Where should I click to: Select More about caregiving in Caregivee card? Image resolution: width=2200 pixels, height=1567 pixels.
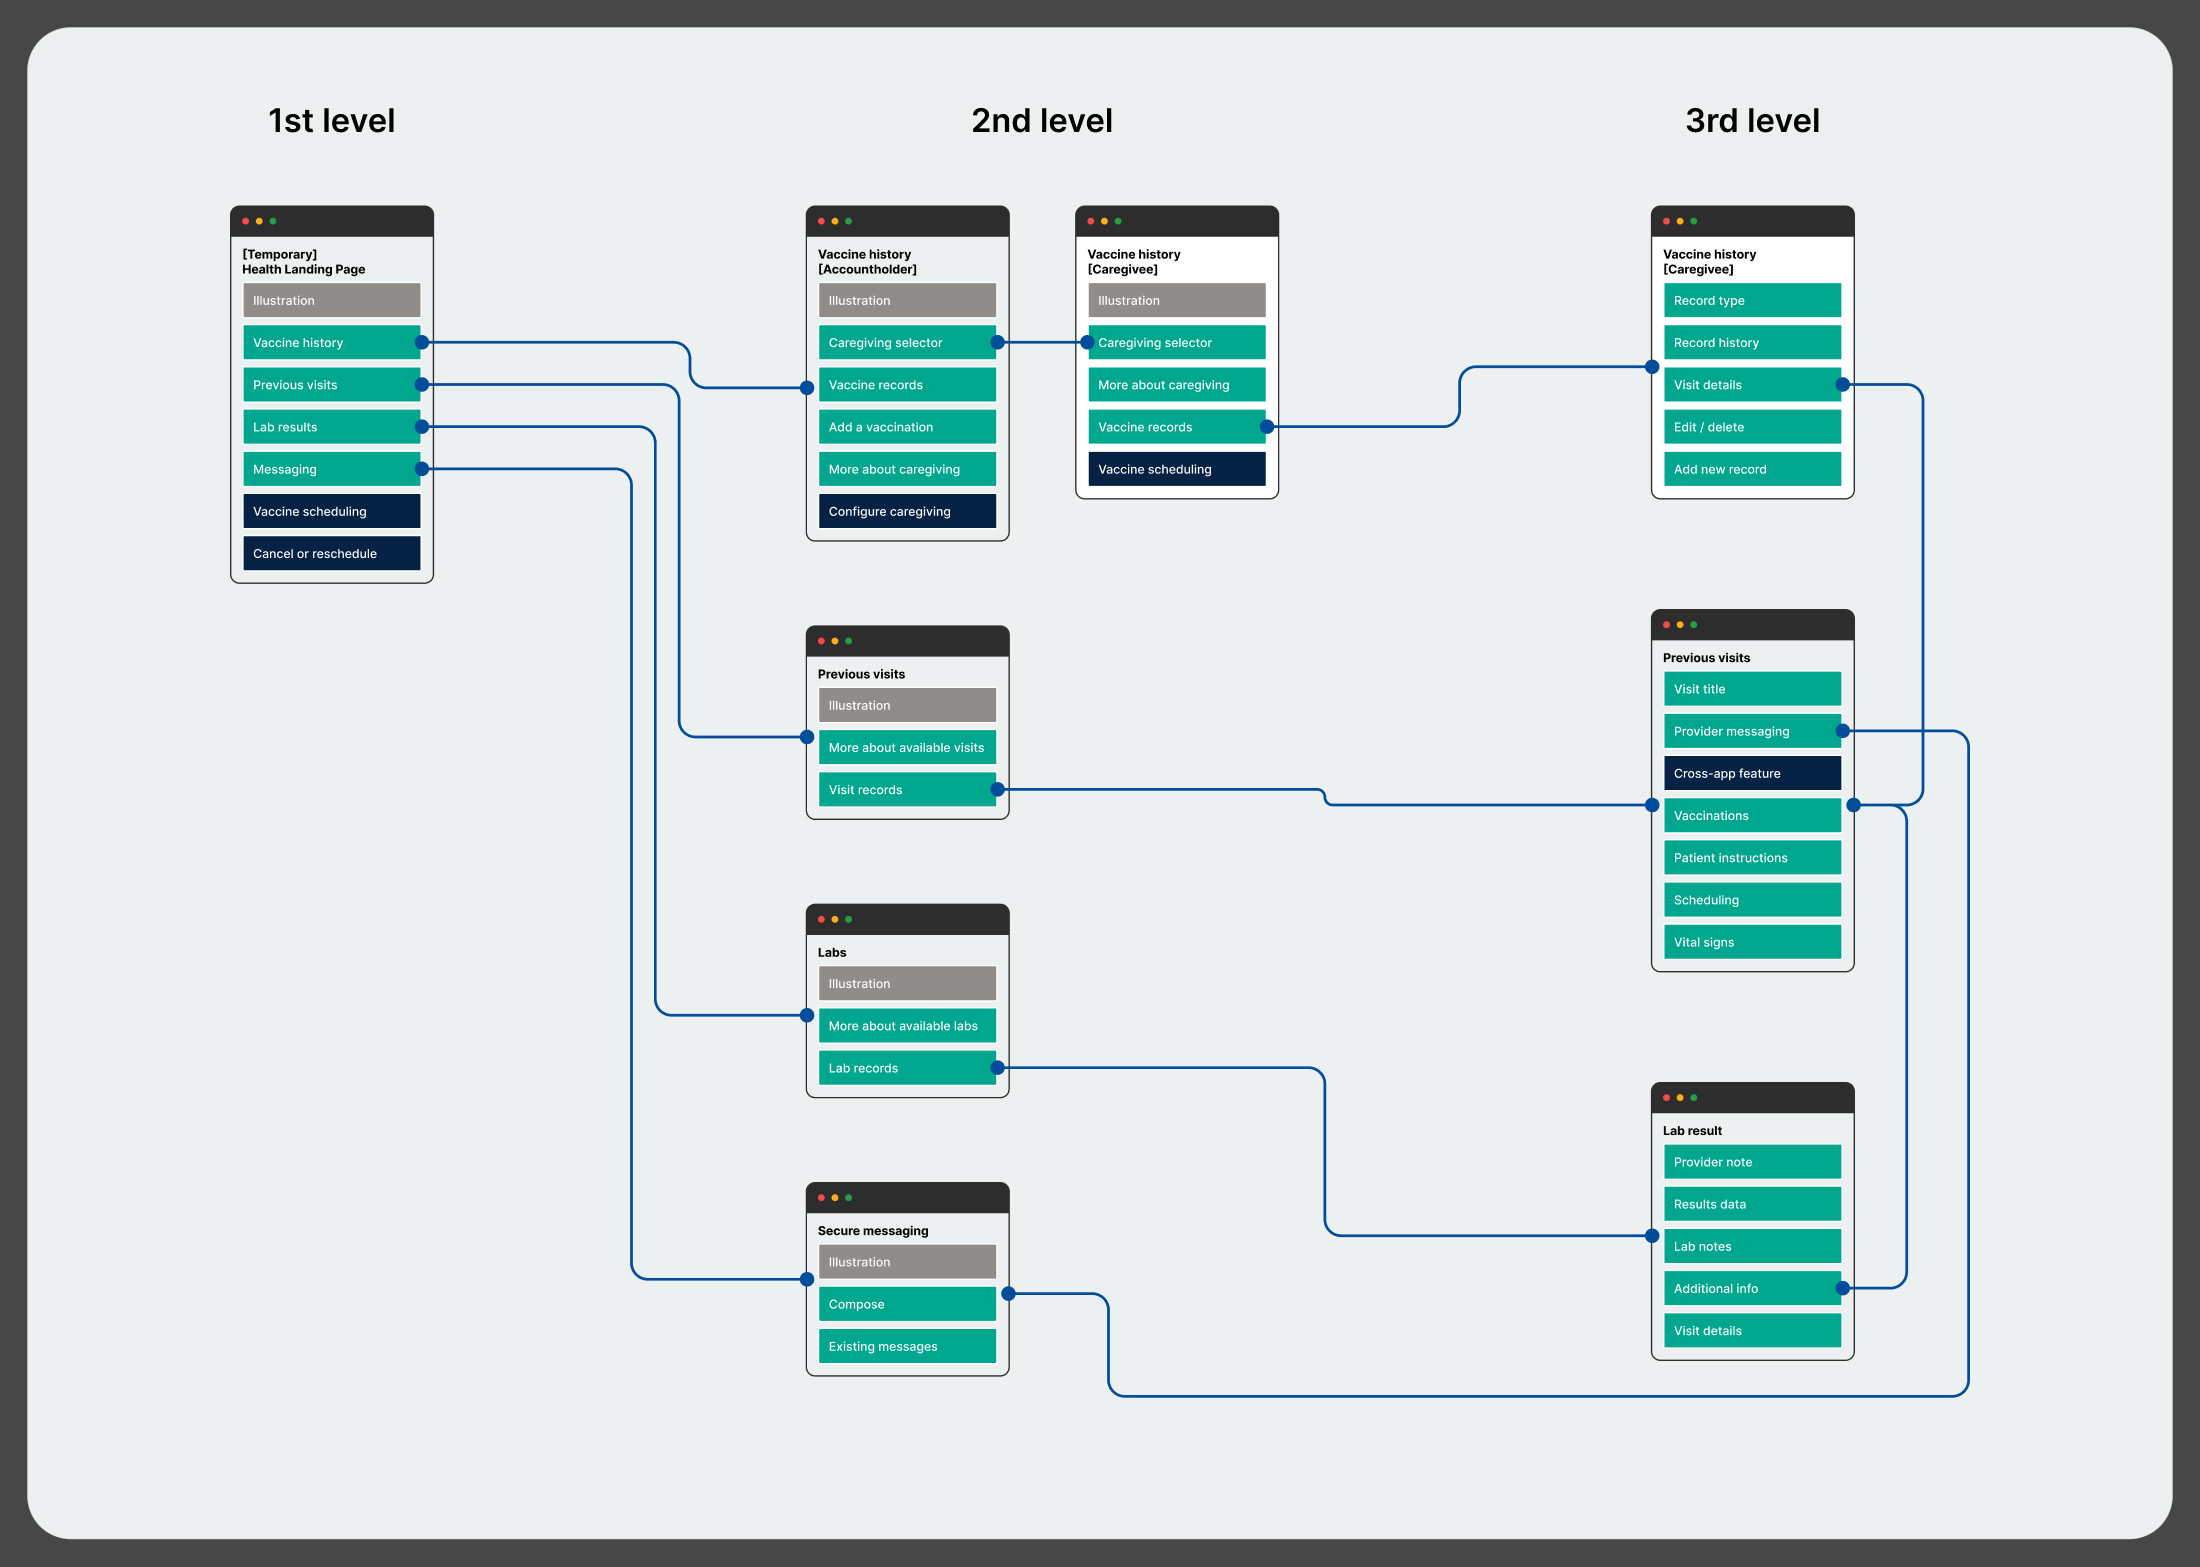[x=1177, y=384]
